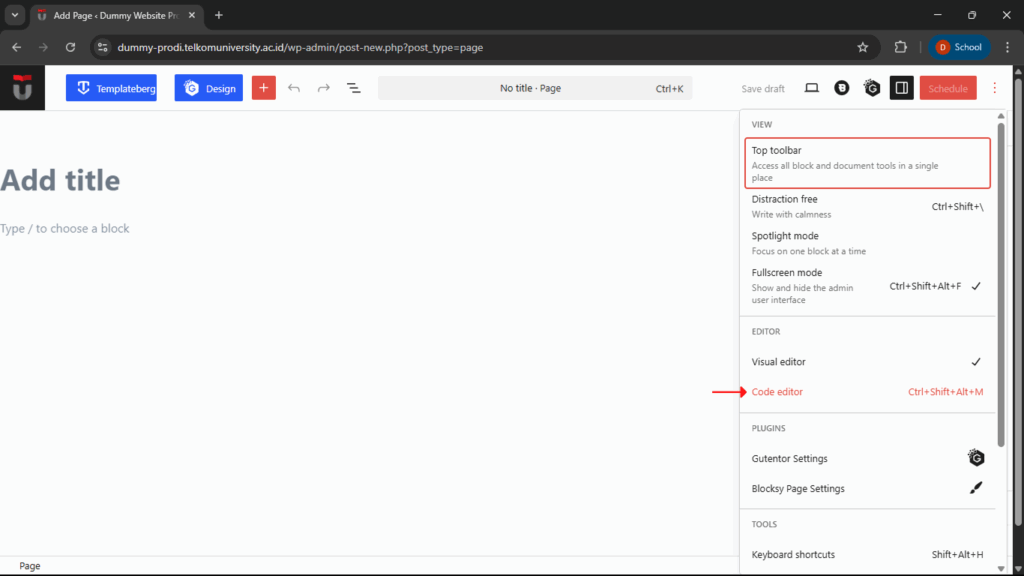Open the tab search dropdown arrow

click(x=15, y=15)
